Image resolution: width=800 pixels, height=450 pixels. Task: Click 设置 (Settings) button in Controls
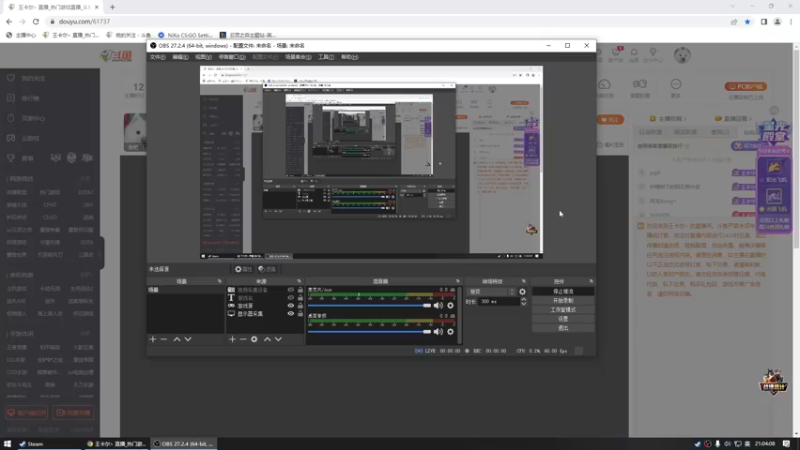pyautogui.click(x=563, y=319)
